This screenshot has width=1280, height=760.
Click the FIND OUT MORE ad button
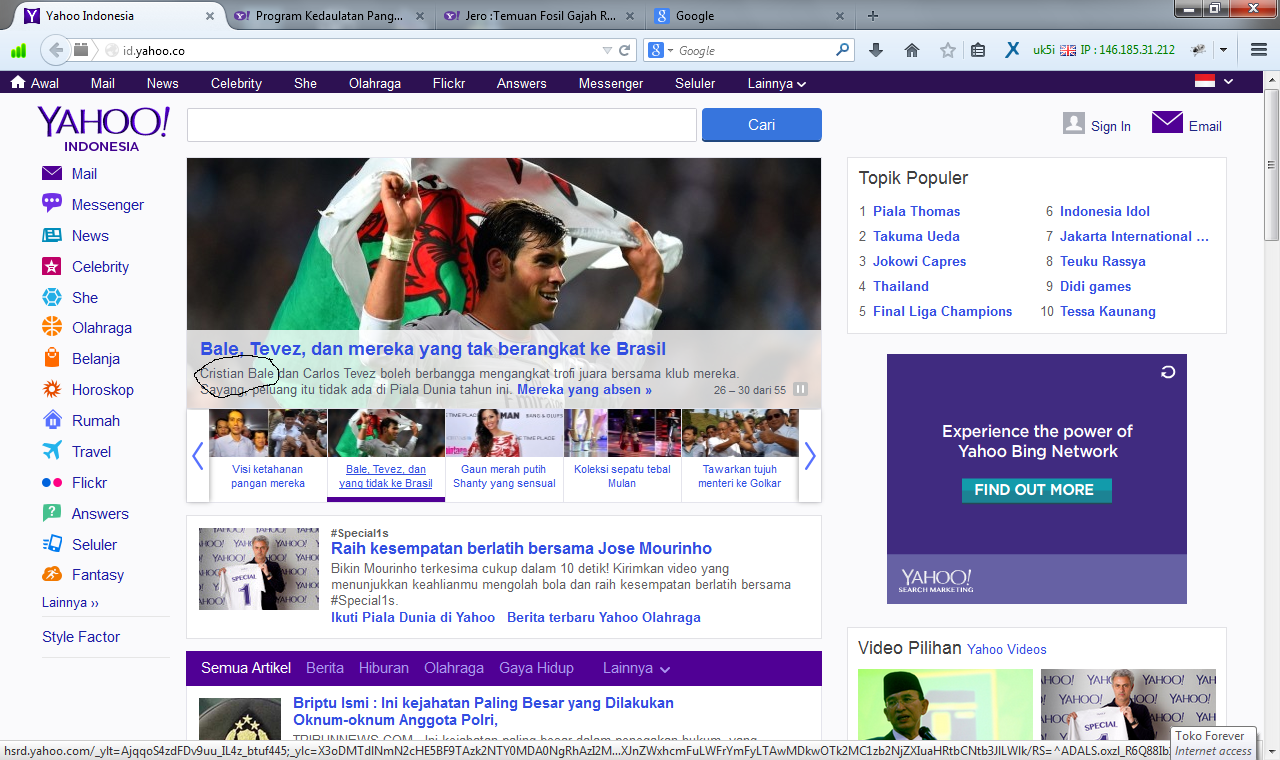pos(1036,490)
